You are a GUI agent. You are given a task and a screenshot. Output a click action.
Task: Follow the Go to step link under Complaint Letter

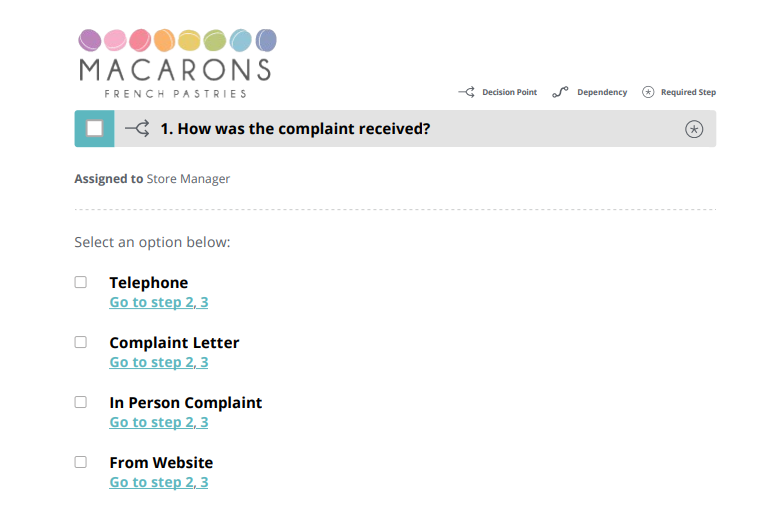click(159, 362)
